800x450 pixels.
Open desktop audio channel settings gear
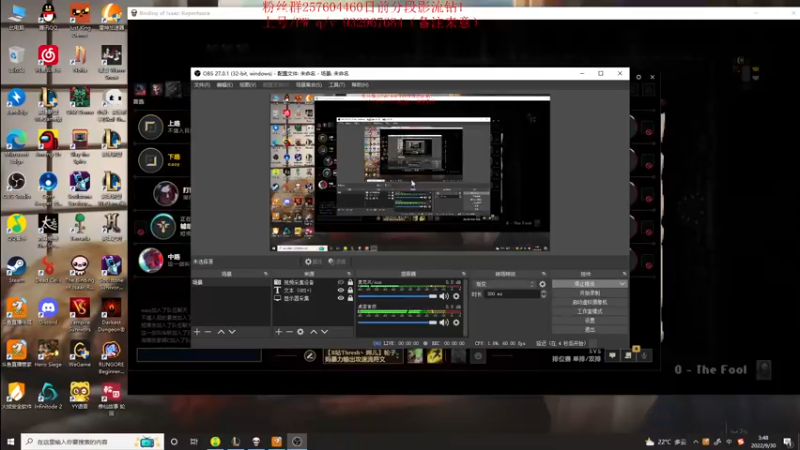tap(456, 322)
